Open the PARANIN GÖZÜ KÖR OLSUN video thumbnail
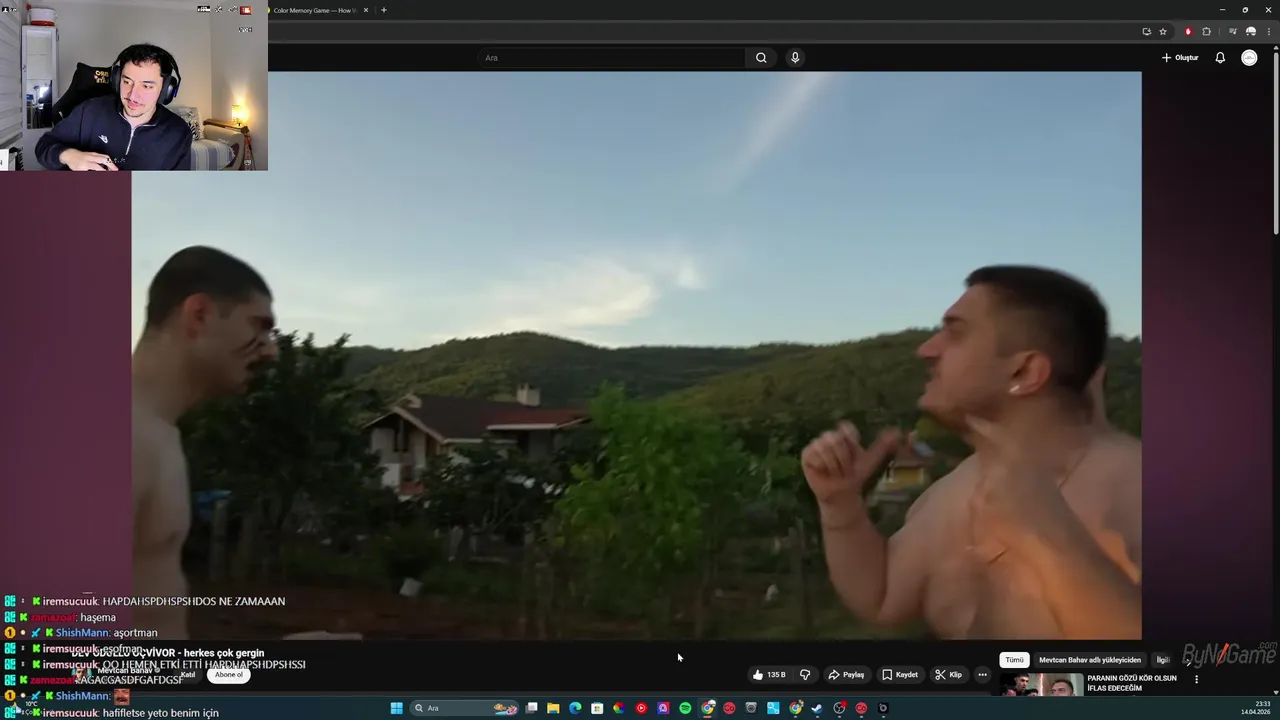Viewport: 1280px width, 720px height. pos(1041,685)
